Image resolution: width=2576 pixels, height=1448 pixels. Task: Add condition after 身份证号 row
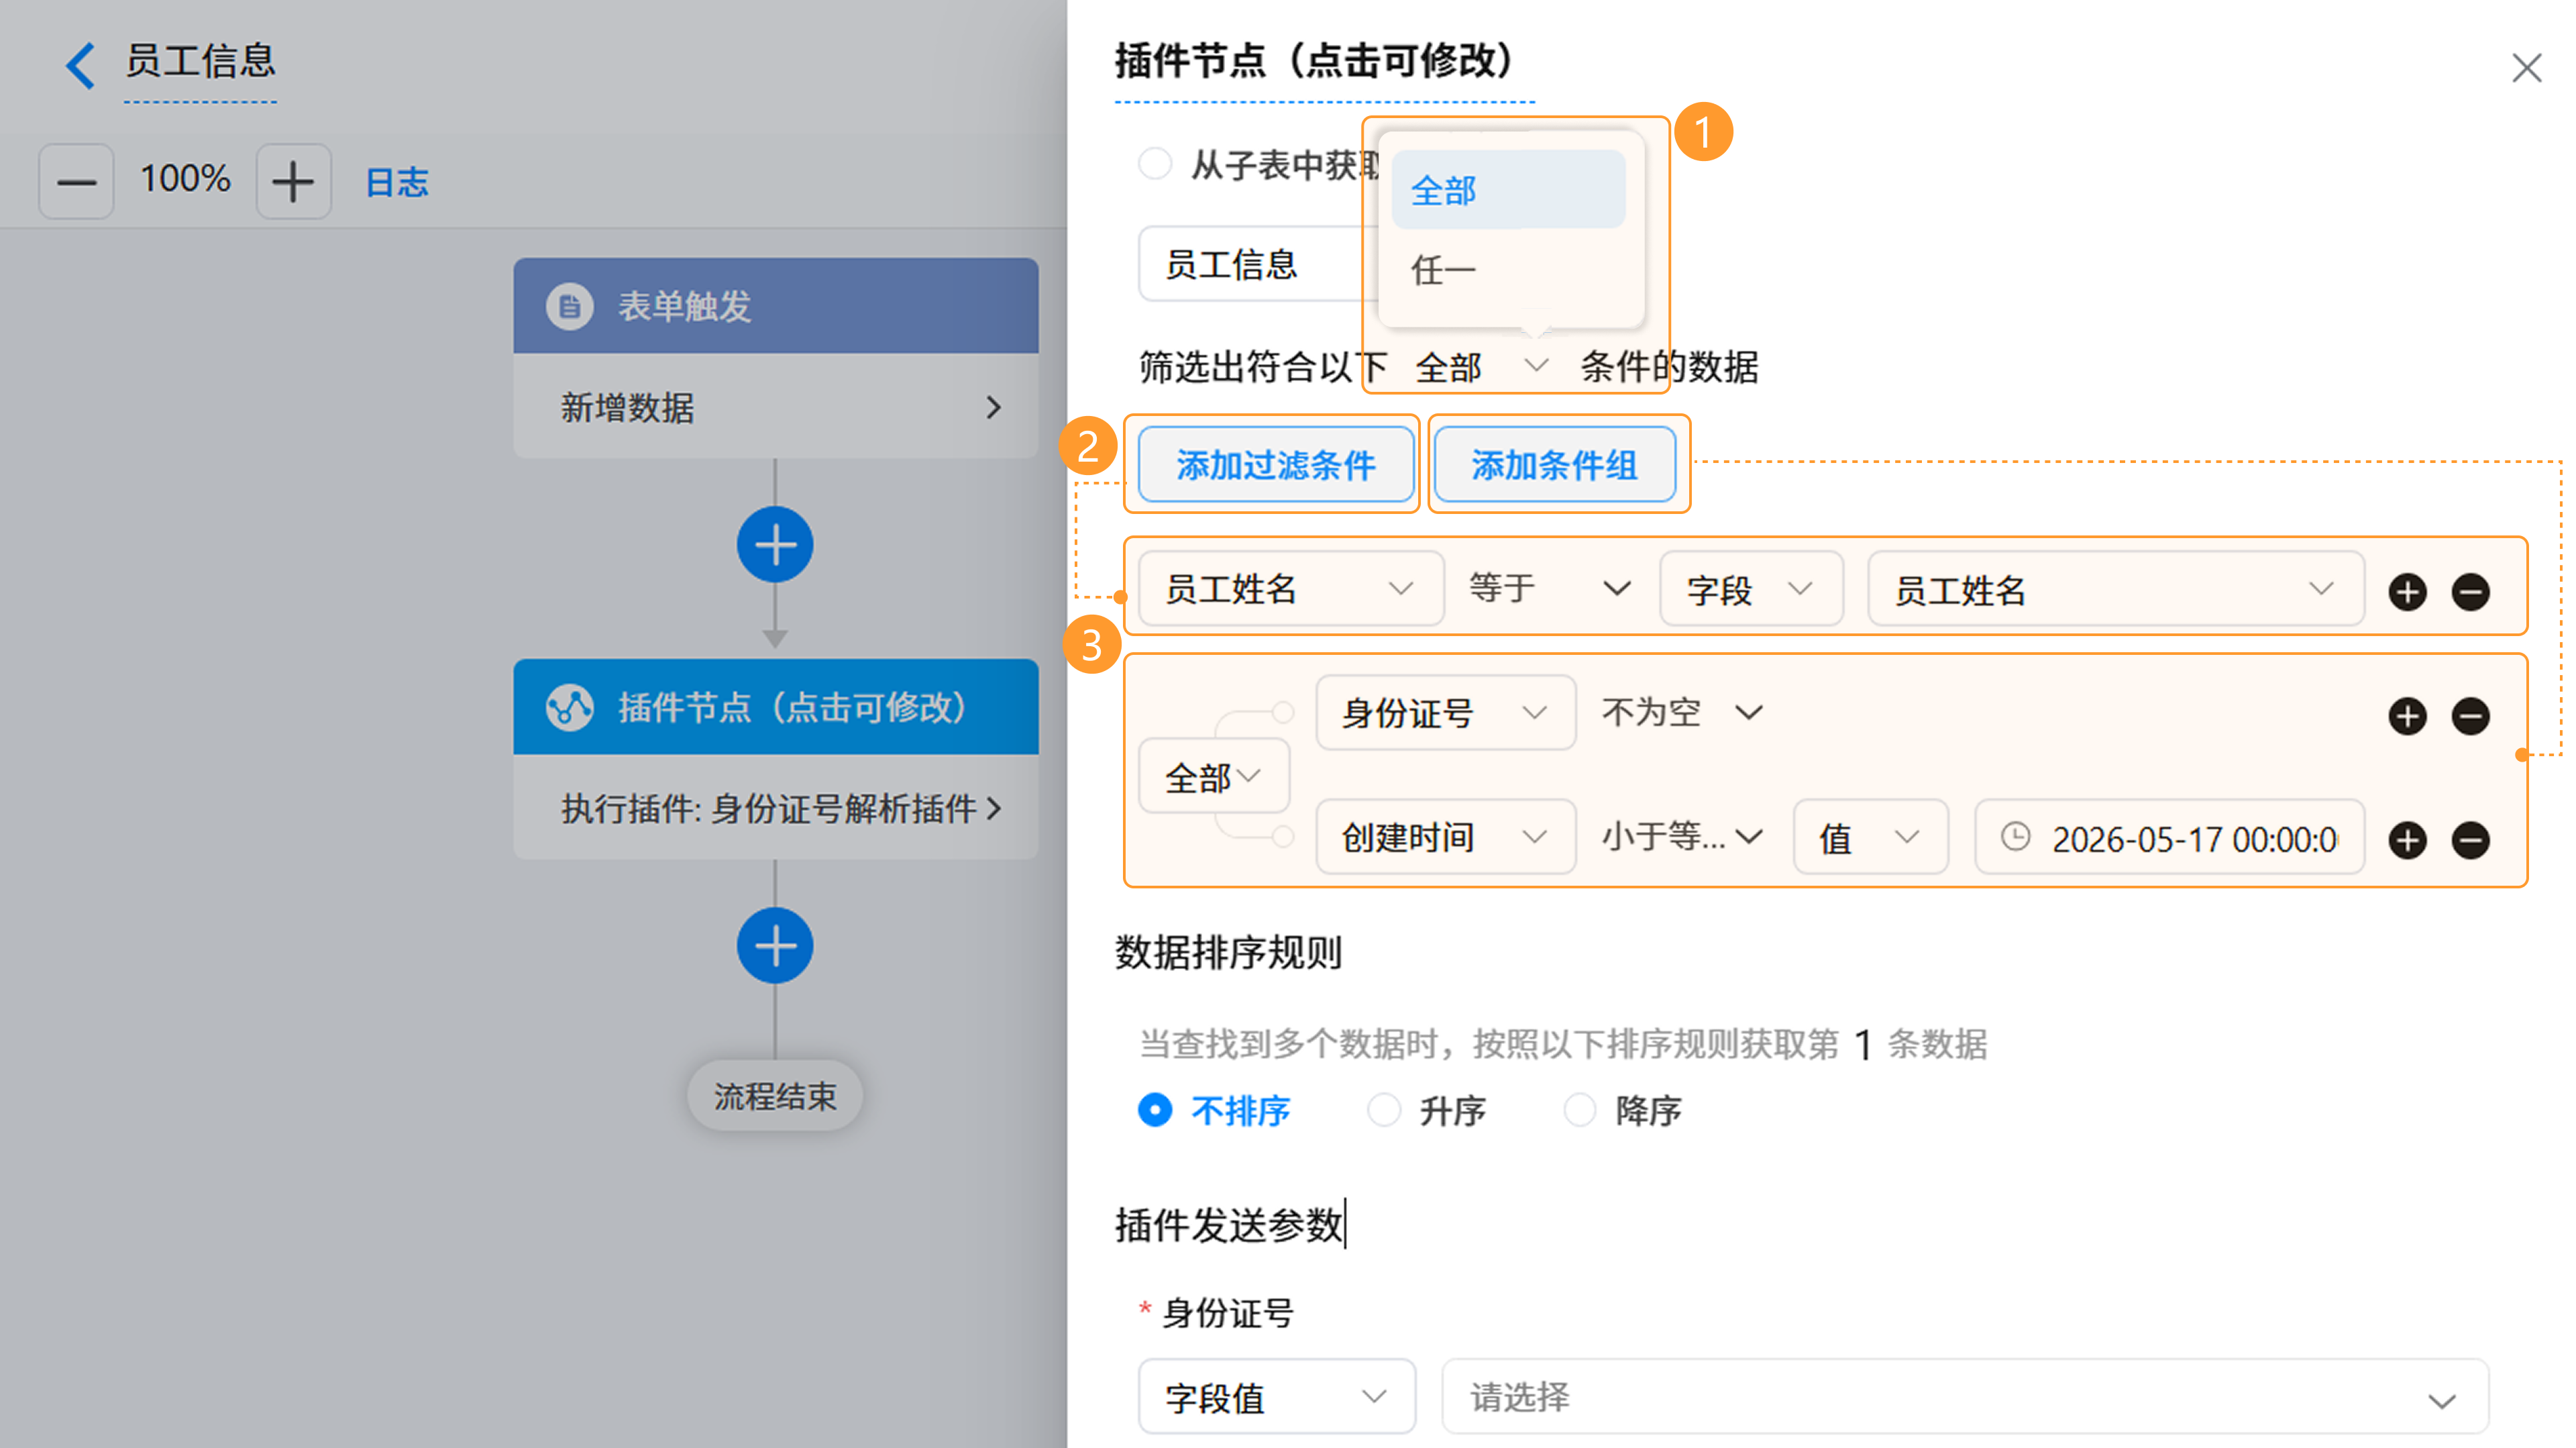(x=2407, y=716)
